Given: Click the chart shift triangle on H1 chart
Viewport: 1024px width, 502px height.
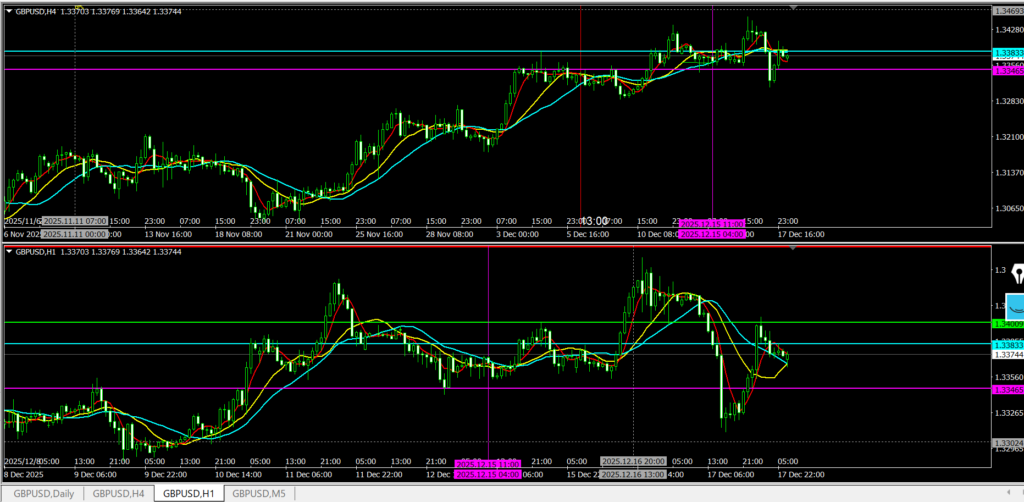Looking at the screenshot, I should tap(793, 248).
